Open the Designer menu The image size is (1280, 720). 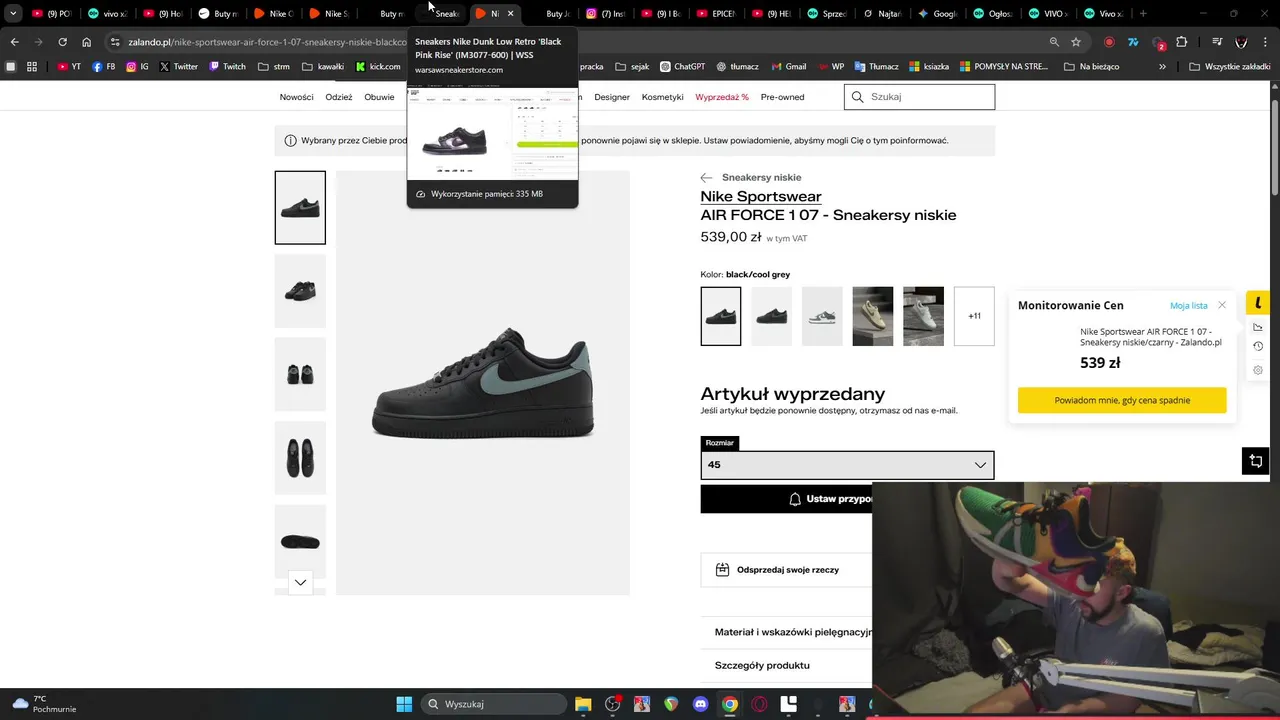pyautogui.click(x=612, y=97)
